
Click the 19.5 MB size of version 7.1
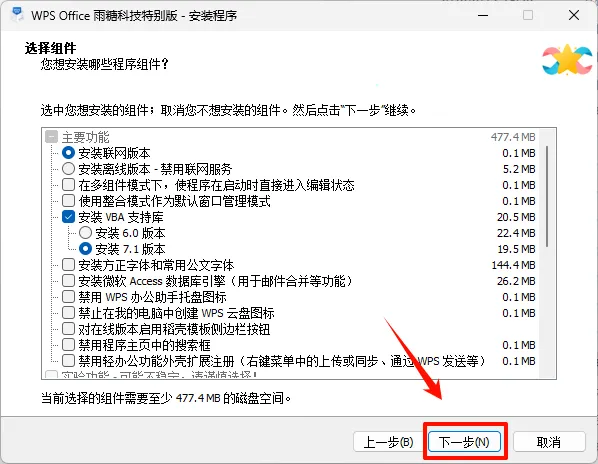516,249
